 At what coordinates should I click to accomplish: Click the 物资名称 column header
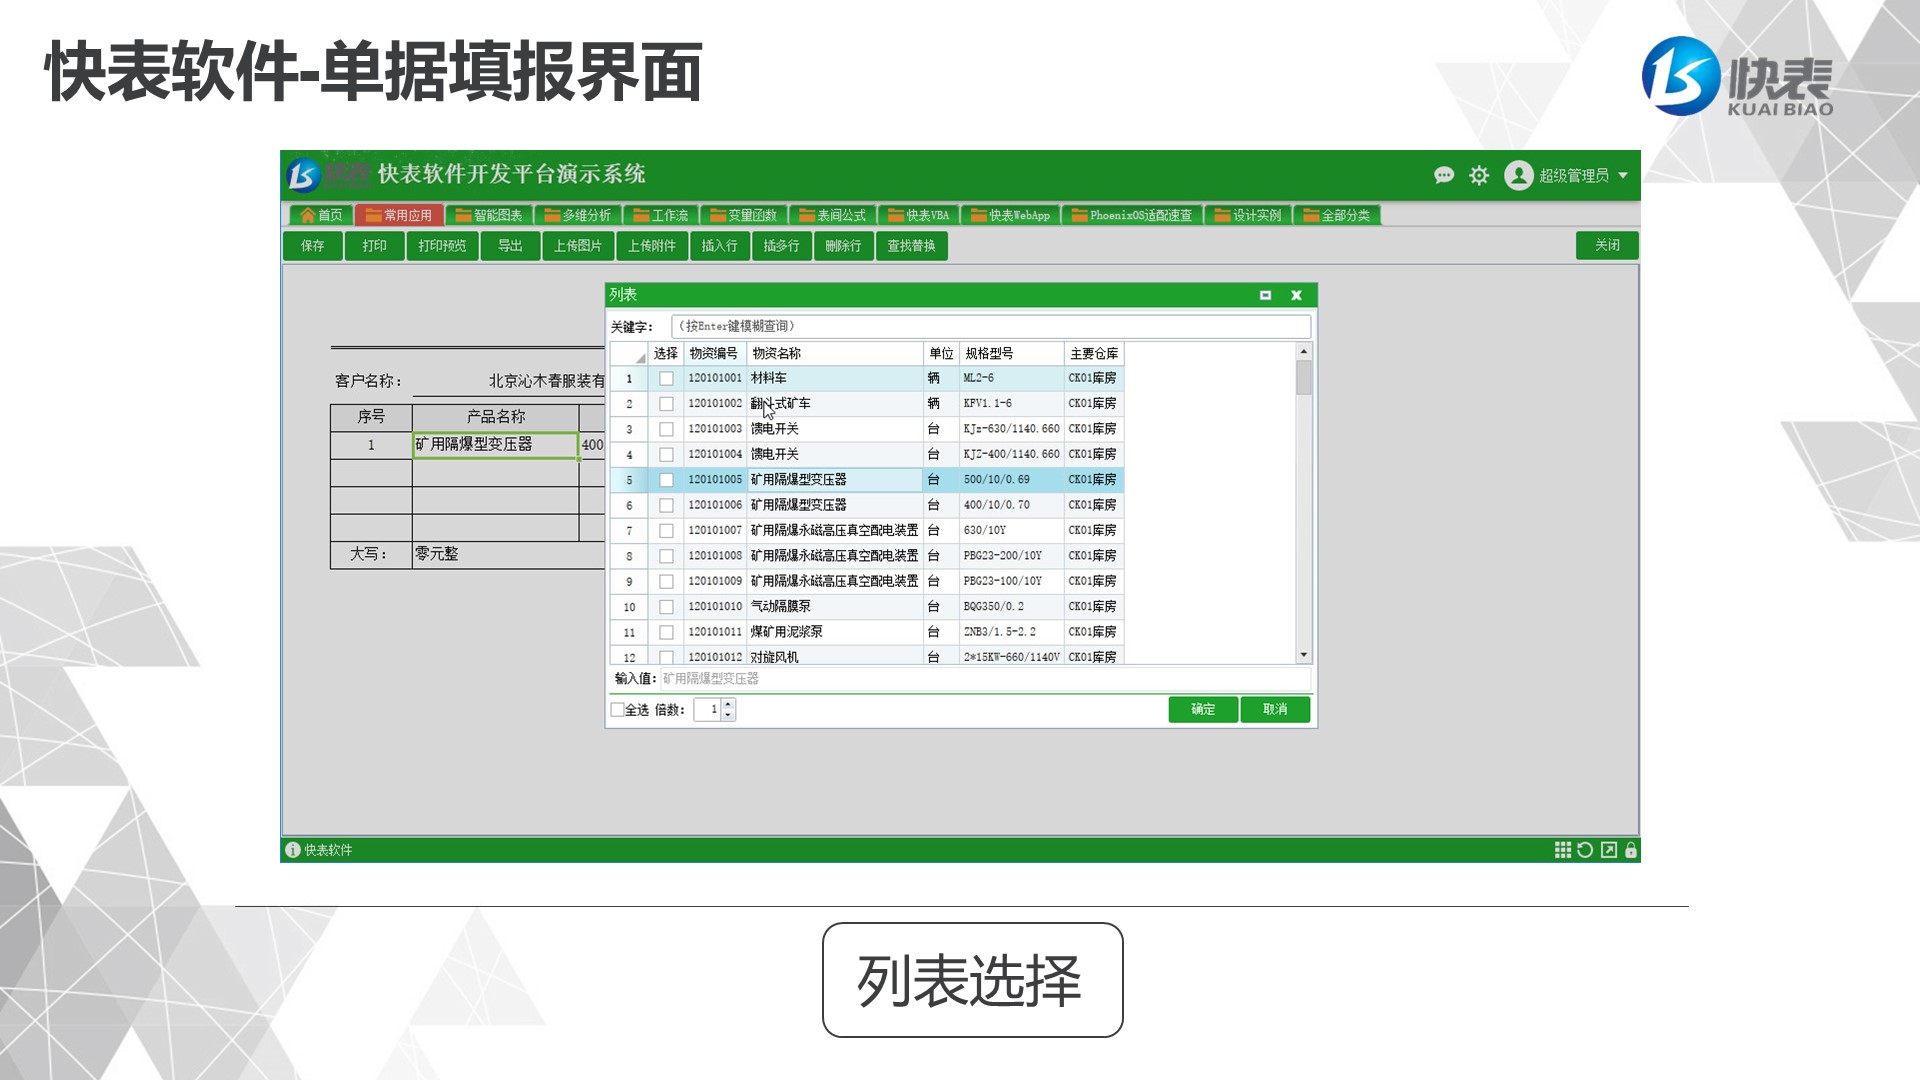[834, 354]
